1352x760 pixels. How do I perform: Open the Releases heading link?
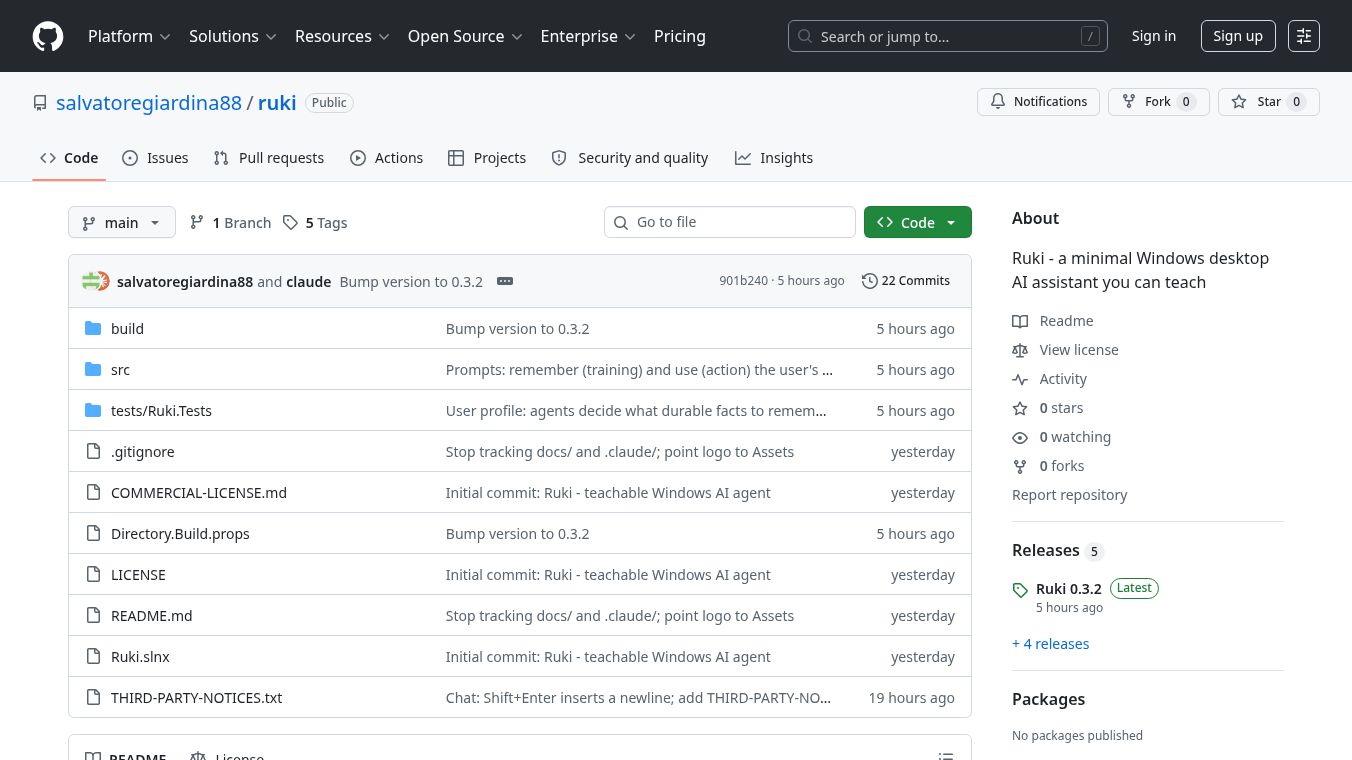pyautogui.click(x=1046, y=550)
